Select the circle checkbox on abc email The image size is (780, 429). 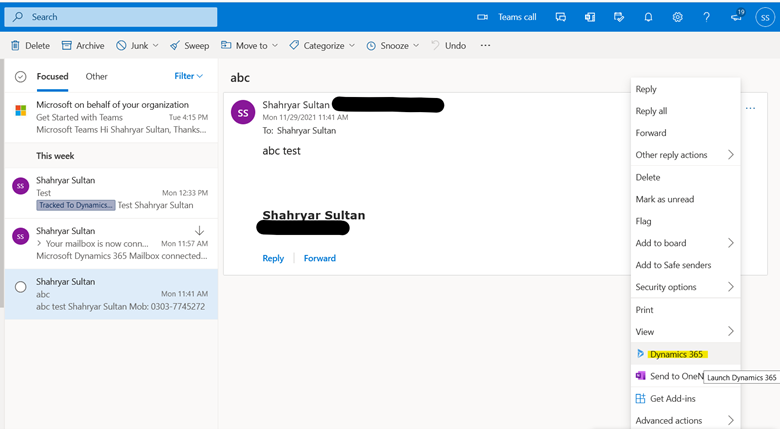[x=20, y=287]
